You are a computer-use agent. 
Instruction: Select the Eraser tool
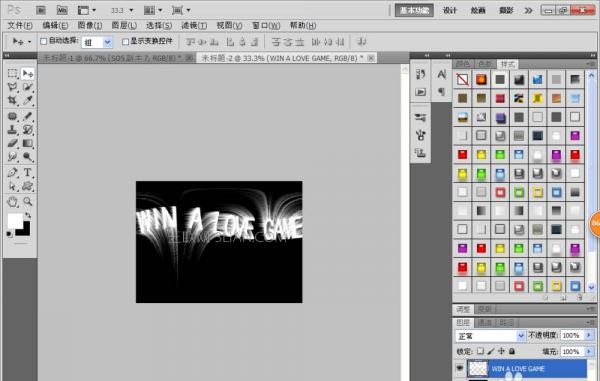[x=12, y=143]
